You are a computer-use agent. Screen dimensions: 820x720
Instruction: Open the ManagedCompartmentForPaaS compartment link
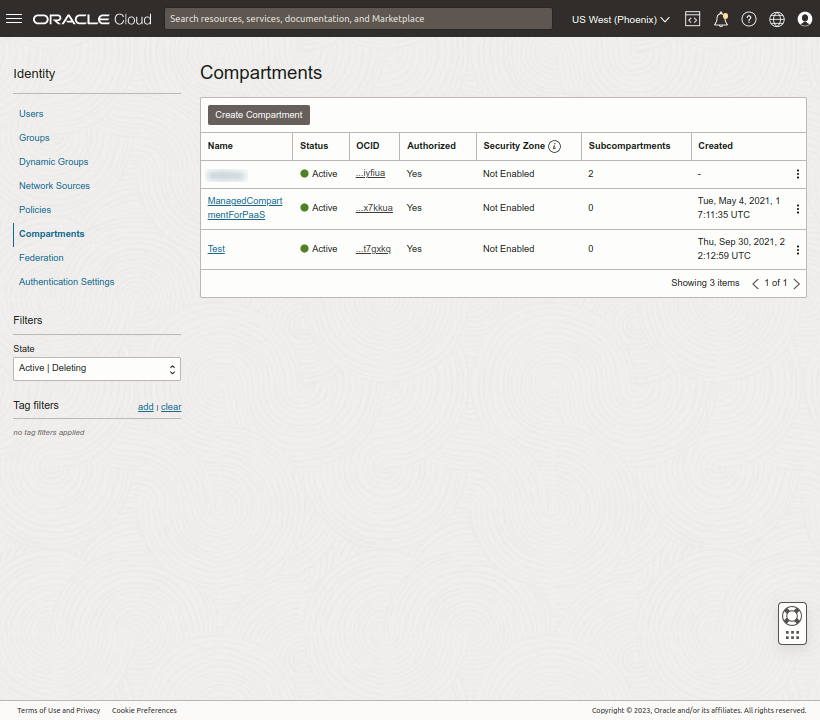(244, 207)
